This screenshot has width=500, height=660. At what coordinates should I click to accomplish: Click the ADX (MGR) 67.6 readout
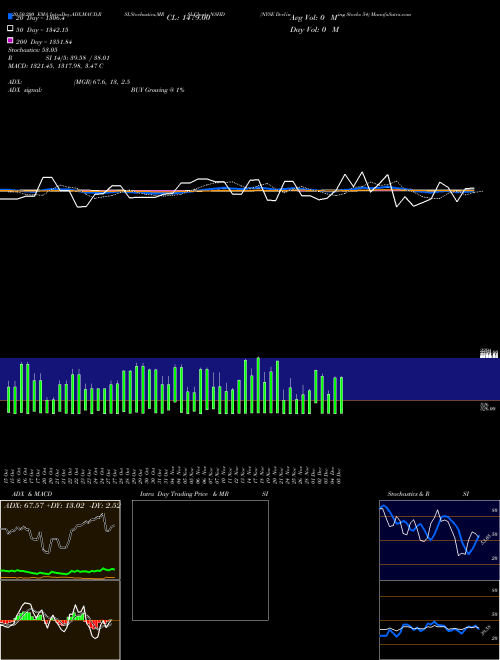[x=69, y=82]
